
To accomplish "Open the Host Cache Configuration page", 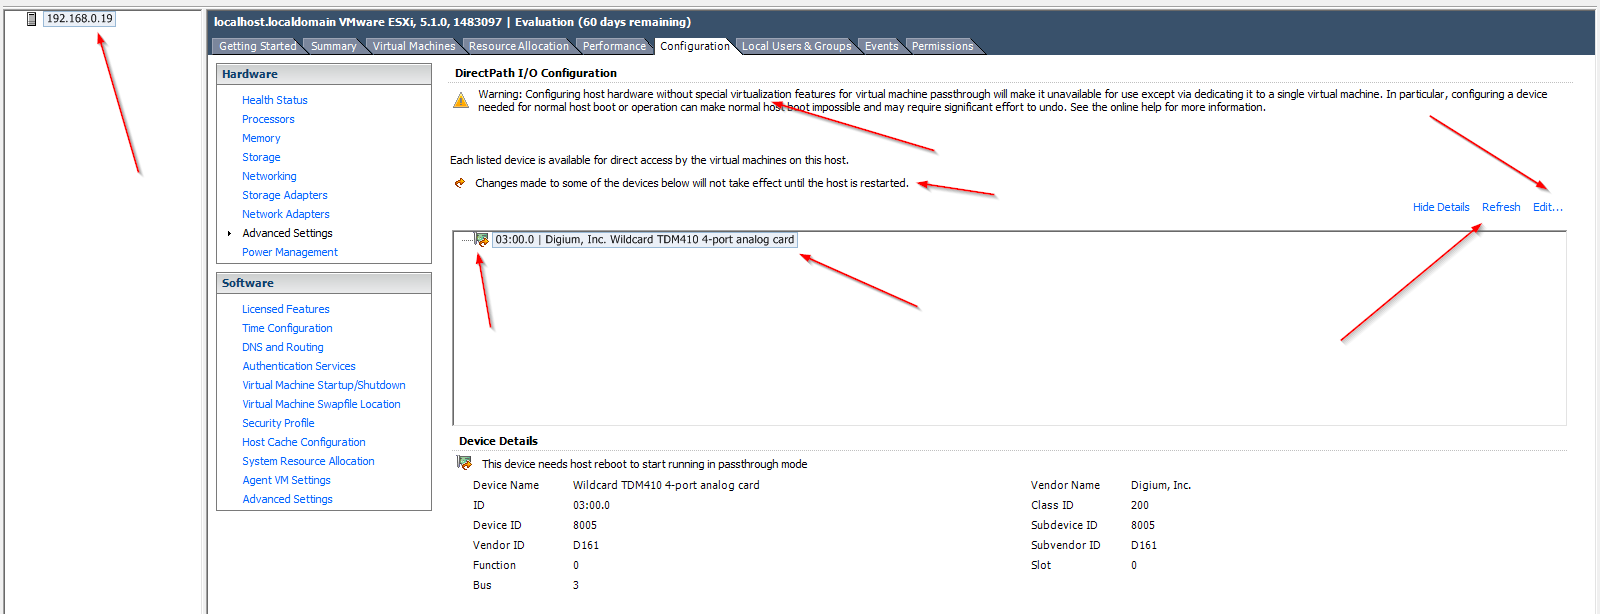I will click(304, 442).
